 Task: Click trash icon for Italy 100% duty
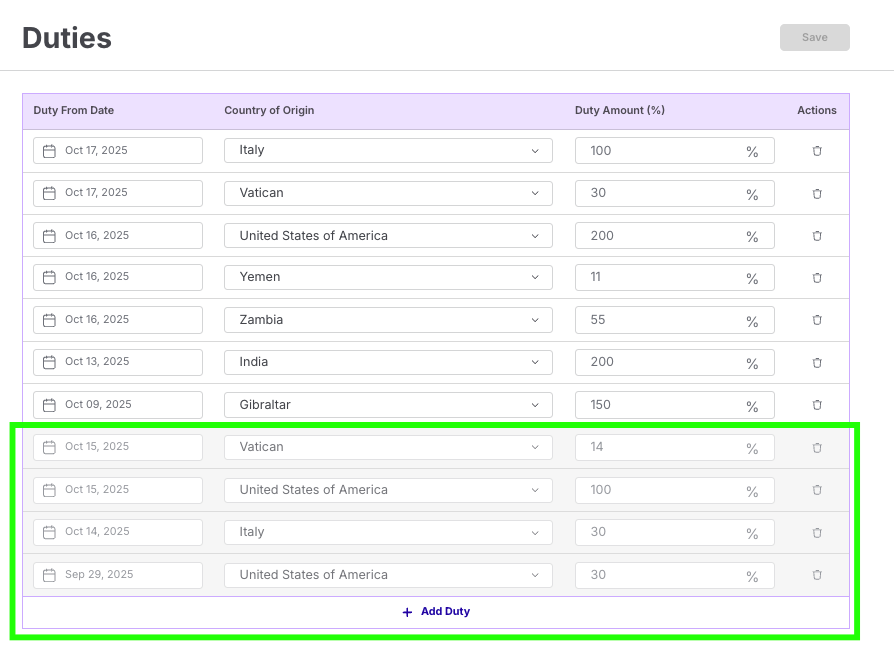(816, 151)
